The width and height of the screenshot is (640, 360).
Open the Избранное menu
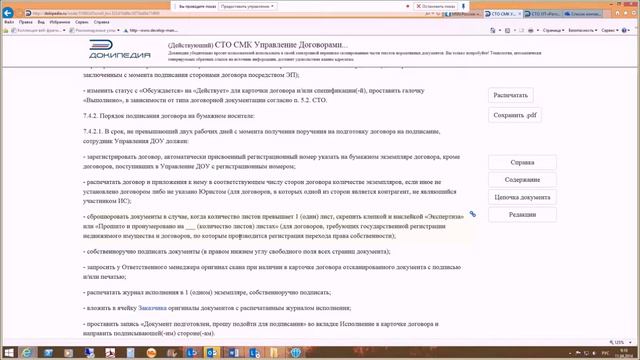pyautogui.click(x=60, y=22)
